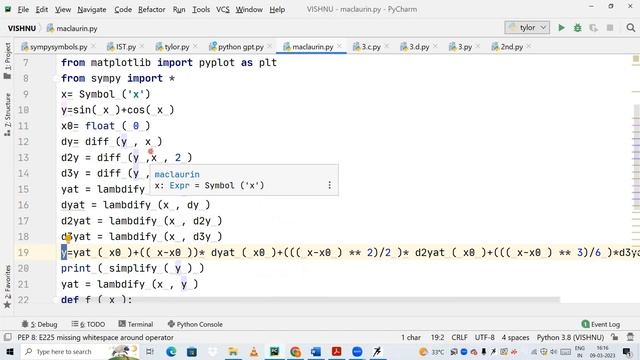Open the Tools menu
Screen dimensions: 640x360
coord(201,9)
